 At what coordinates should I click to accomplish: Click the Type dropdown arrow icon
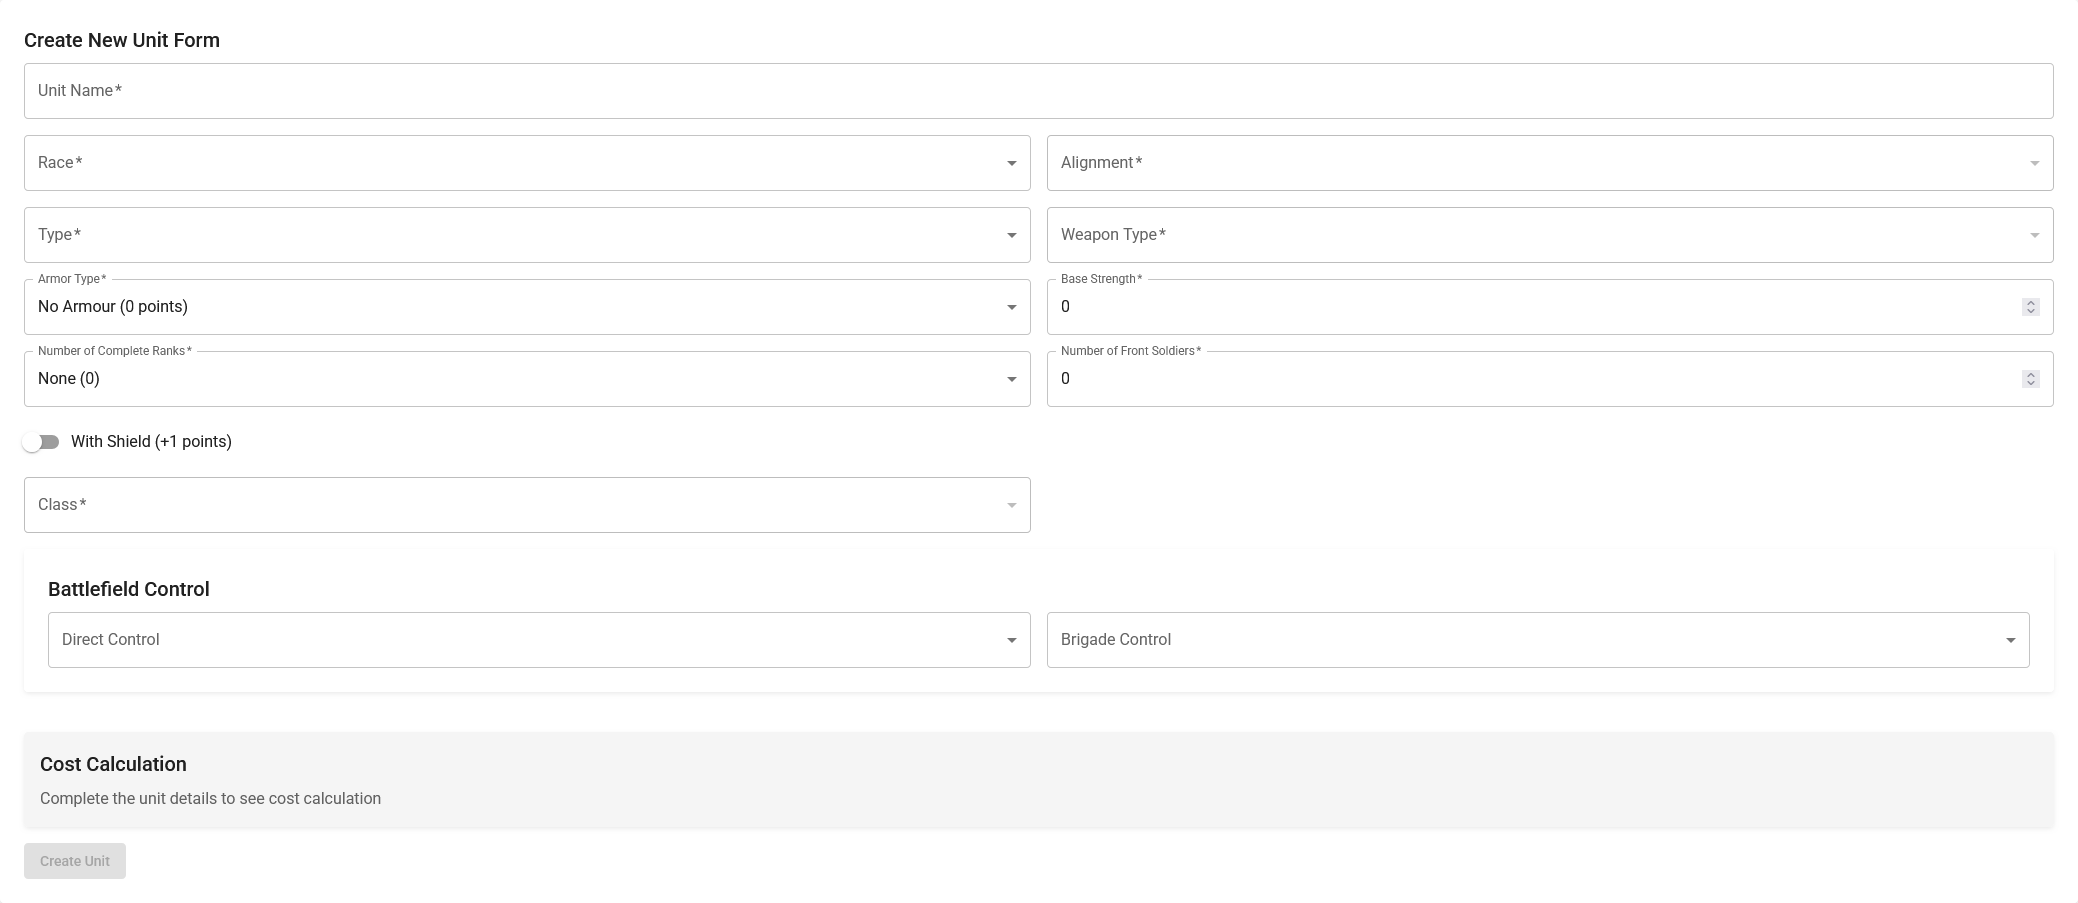(1011, 235)
